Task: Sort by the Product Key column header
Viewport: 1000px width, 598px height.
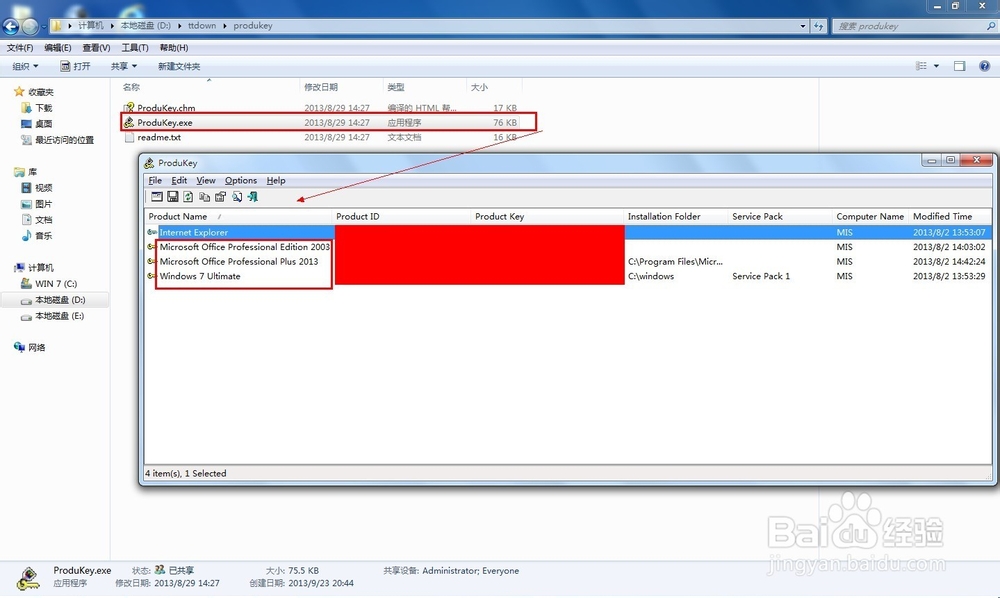Action: pos(547,217)
